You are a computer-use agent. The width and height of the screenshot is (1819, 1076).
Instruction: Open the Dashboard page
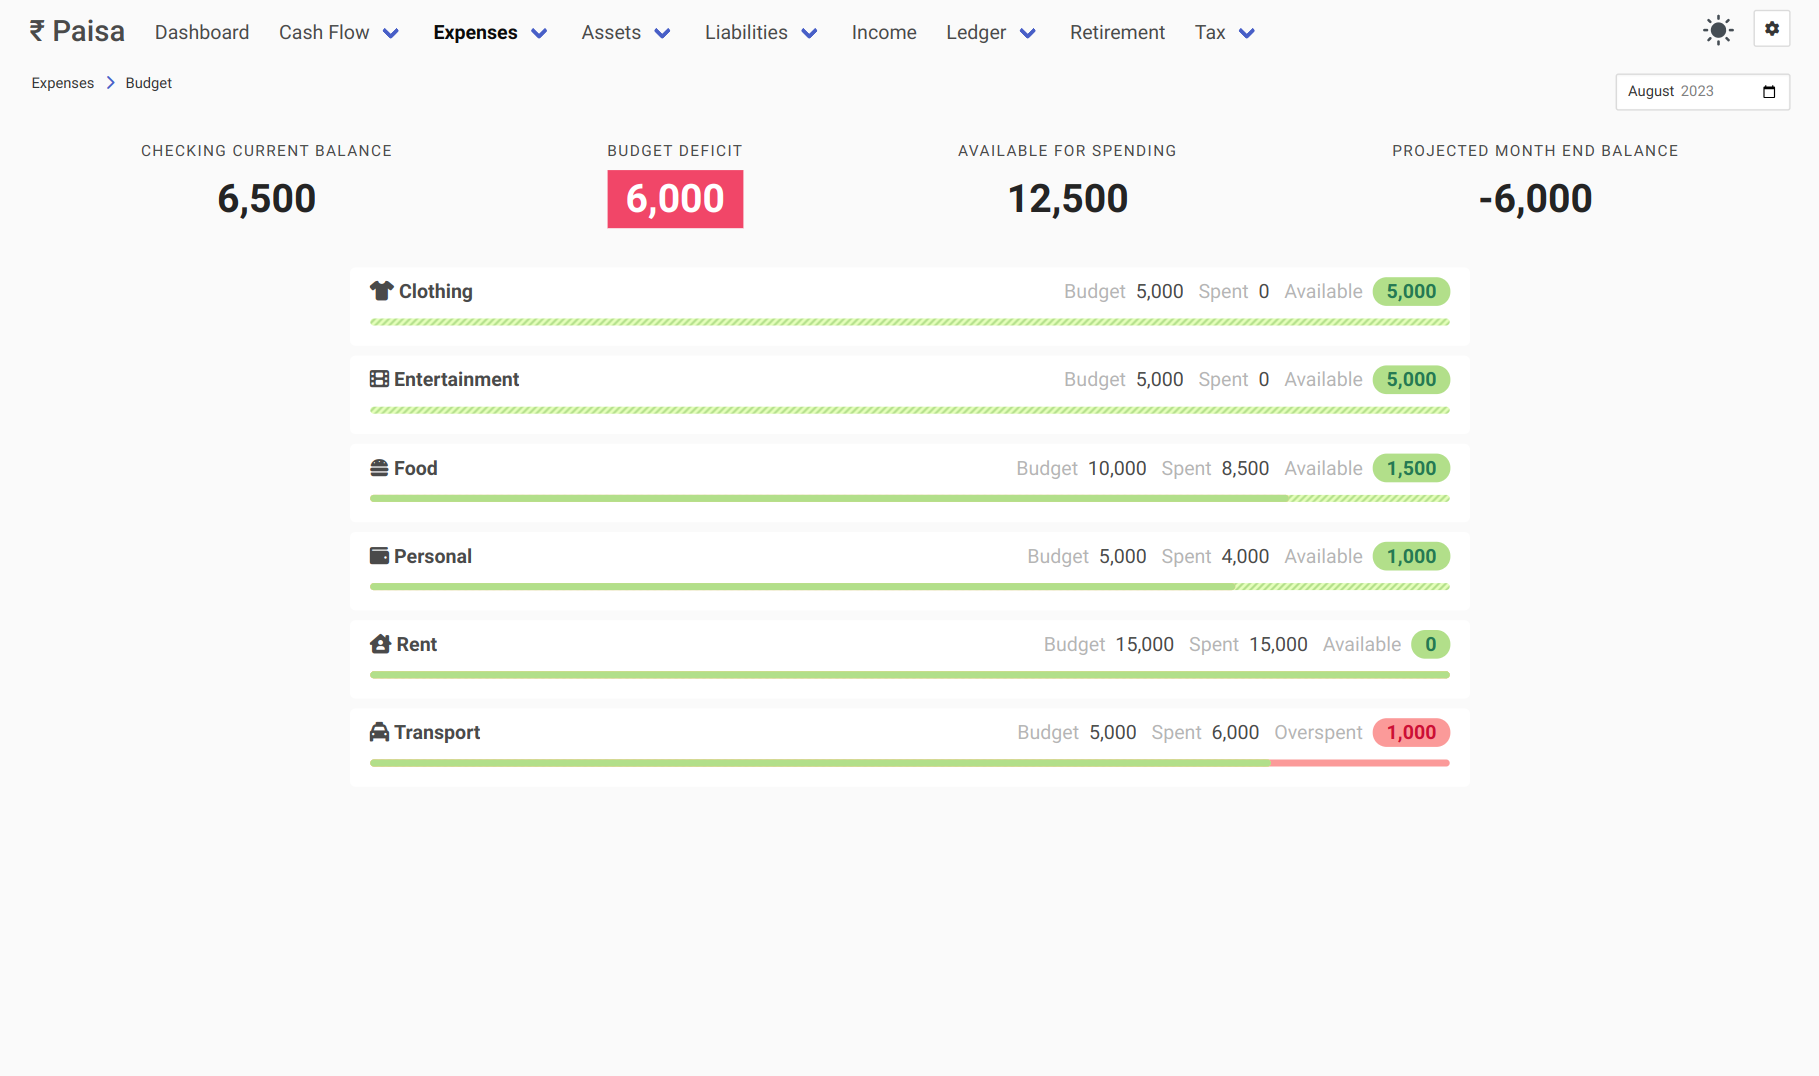[202, 32]
